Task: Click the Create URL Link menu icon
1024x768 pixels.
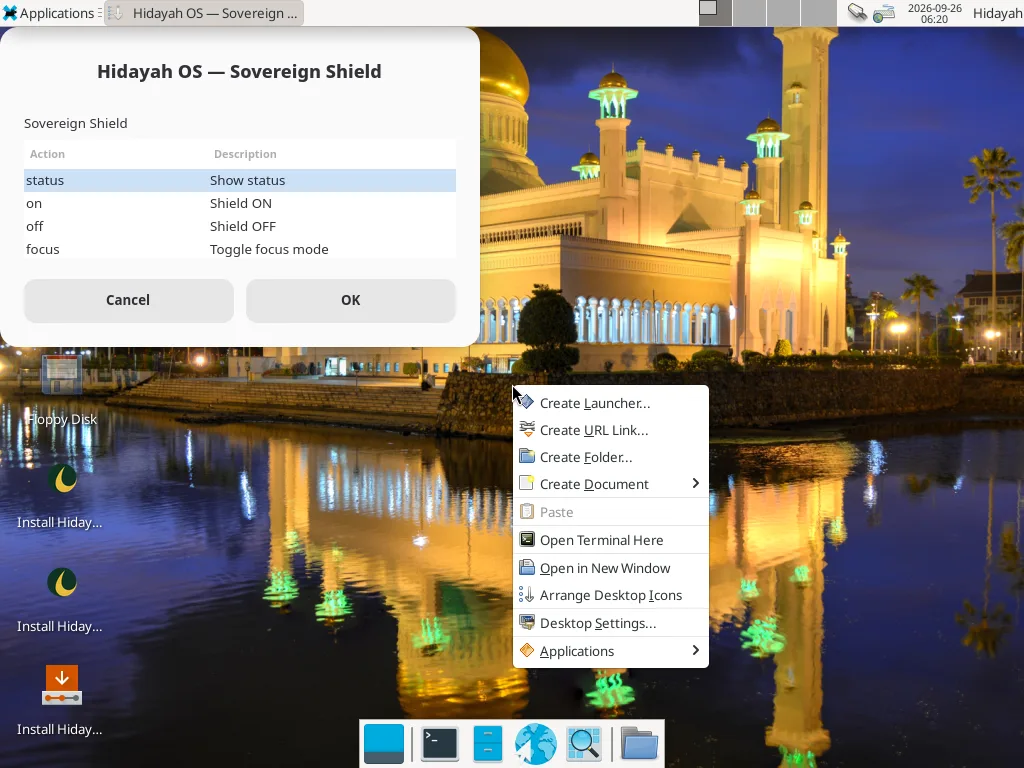Action: pyautogui.click(x=527, y=429)
